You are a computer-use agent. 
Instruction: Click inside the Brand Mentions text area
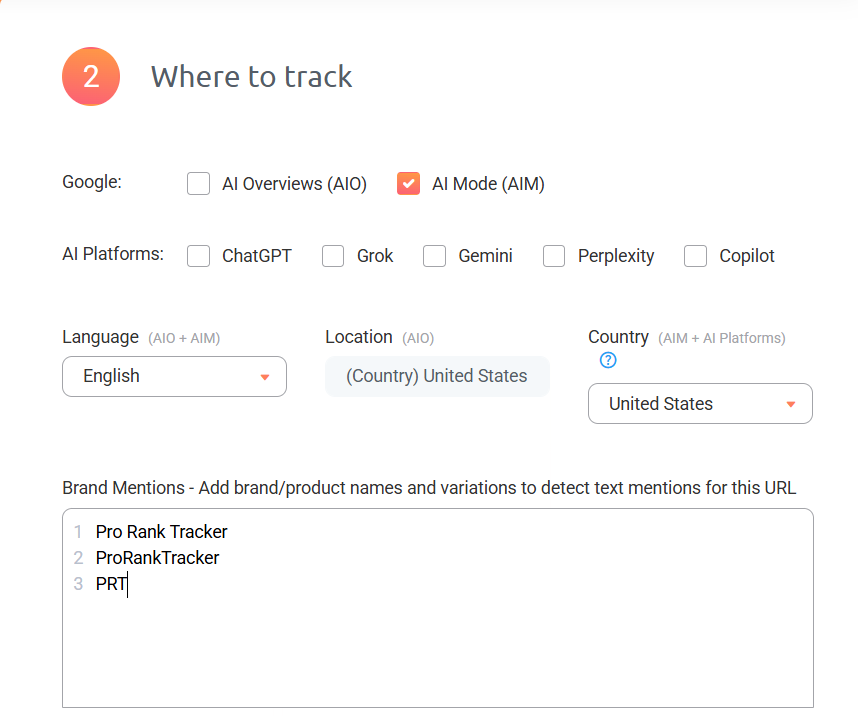pyautogui.click(x=438, y=608)
